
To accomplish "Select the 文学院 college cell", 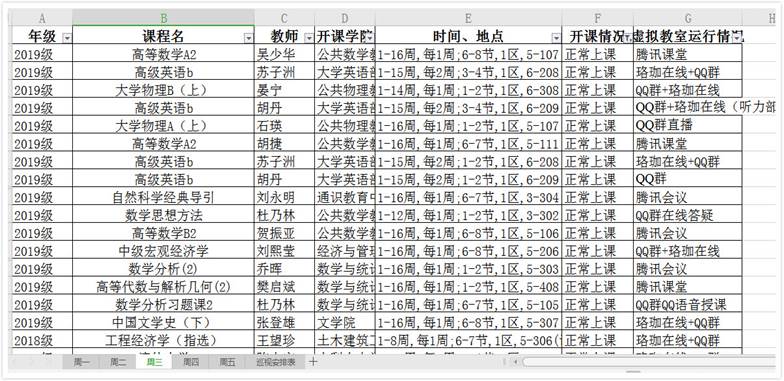I will point(345,322).
